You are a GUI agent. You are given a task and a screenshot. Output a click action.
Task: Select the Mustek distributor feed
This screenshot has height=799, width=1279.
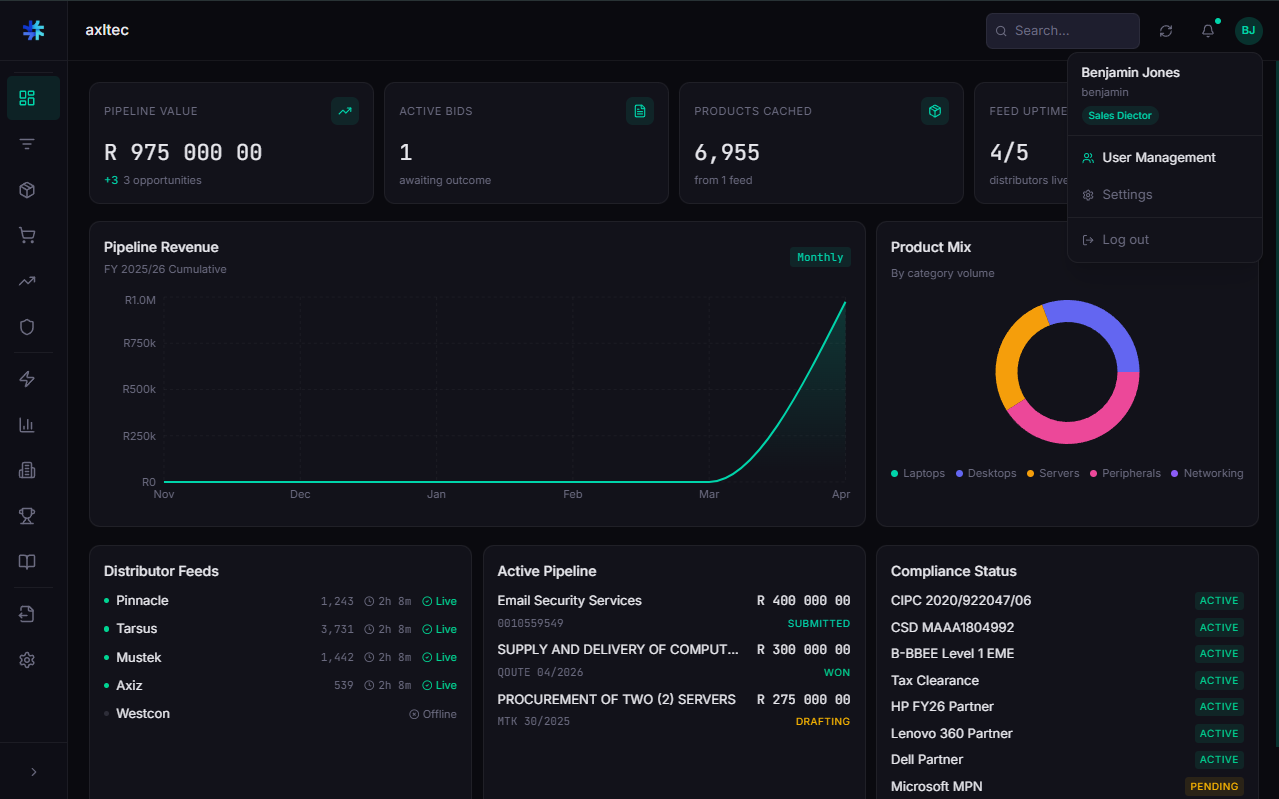[280, 657]
